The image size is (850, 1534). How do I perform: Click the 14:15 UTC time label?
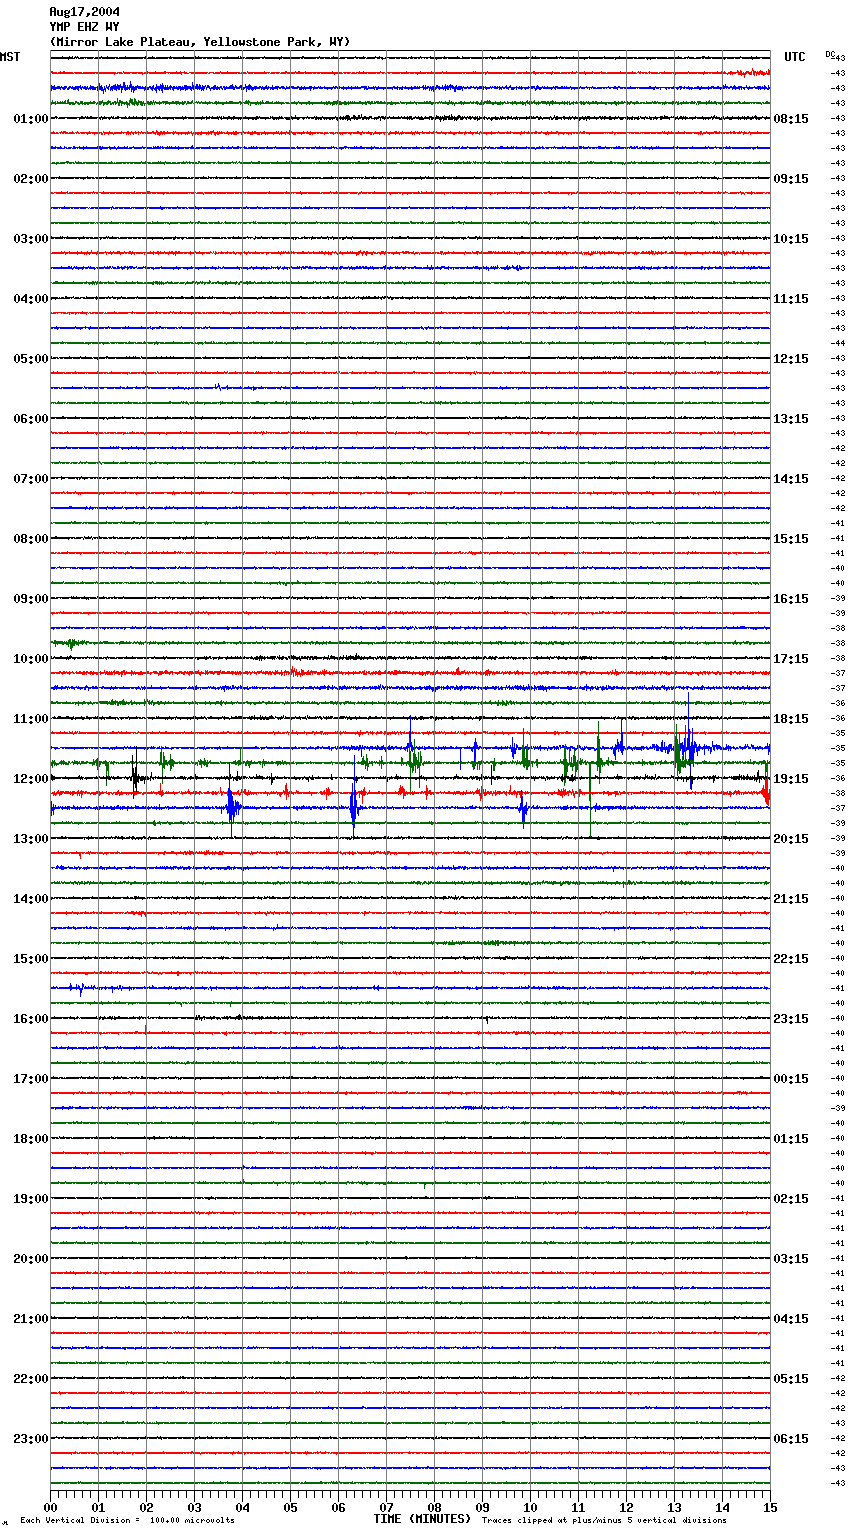click(x=791, y=479)
